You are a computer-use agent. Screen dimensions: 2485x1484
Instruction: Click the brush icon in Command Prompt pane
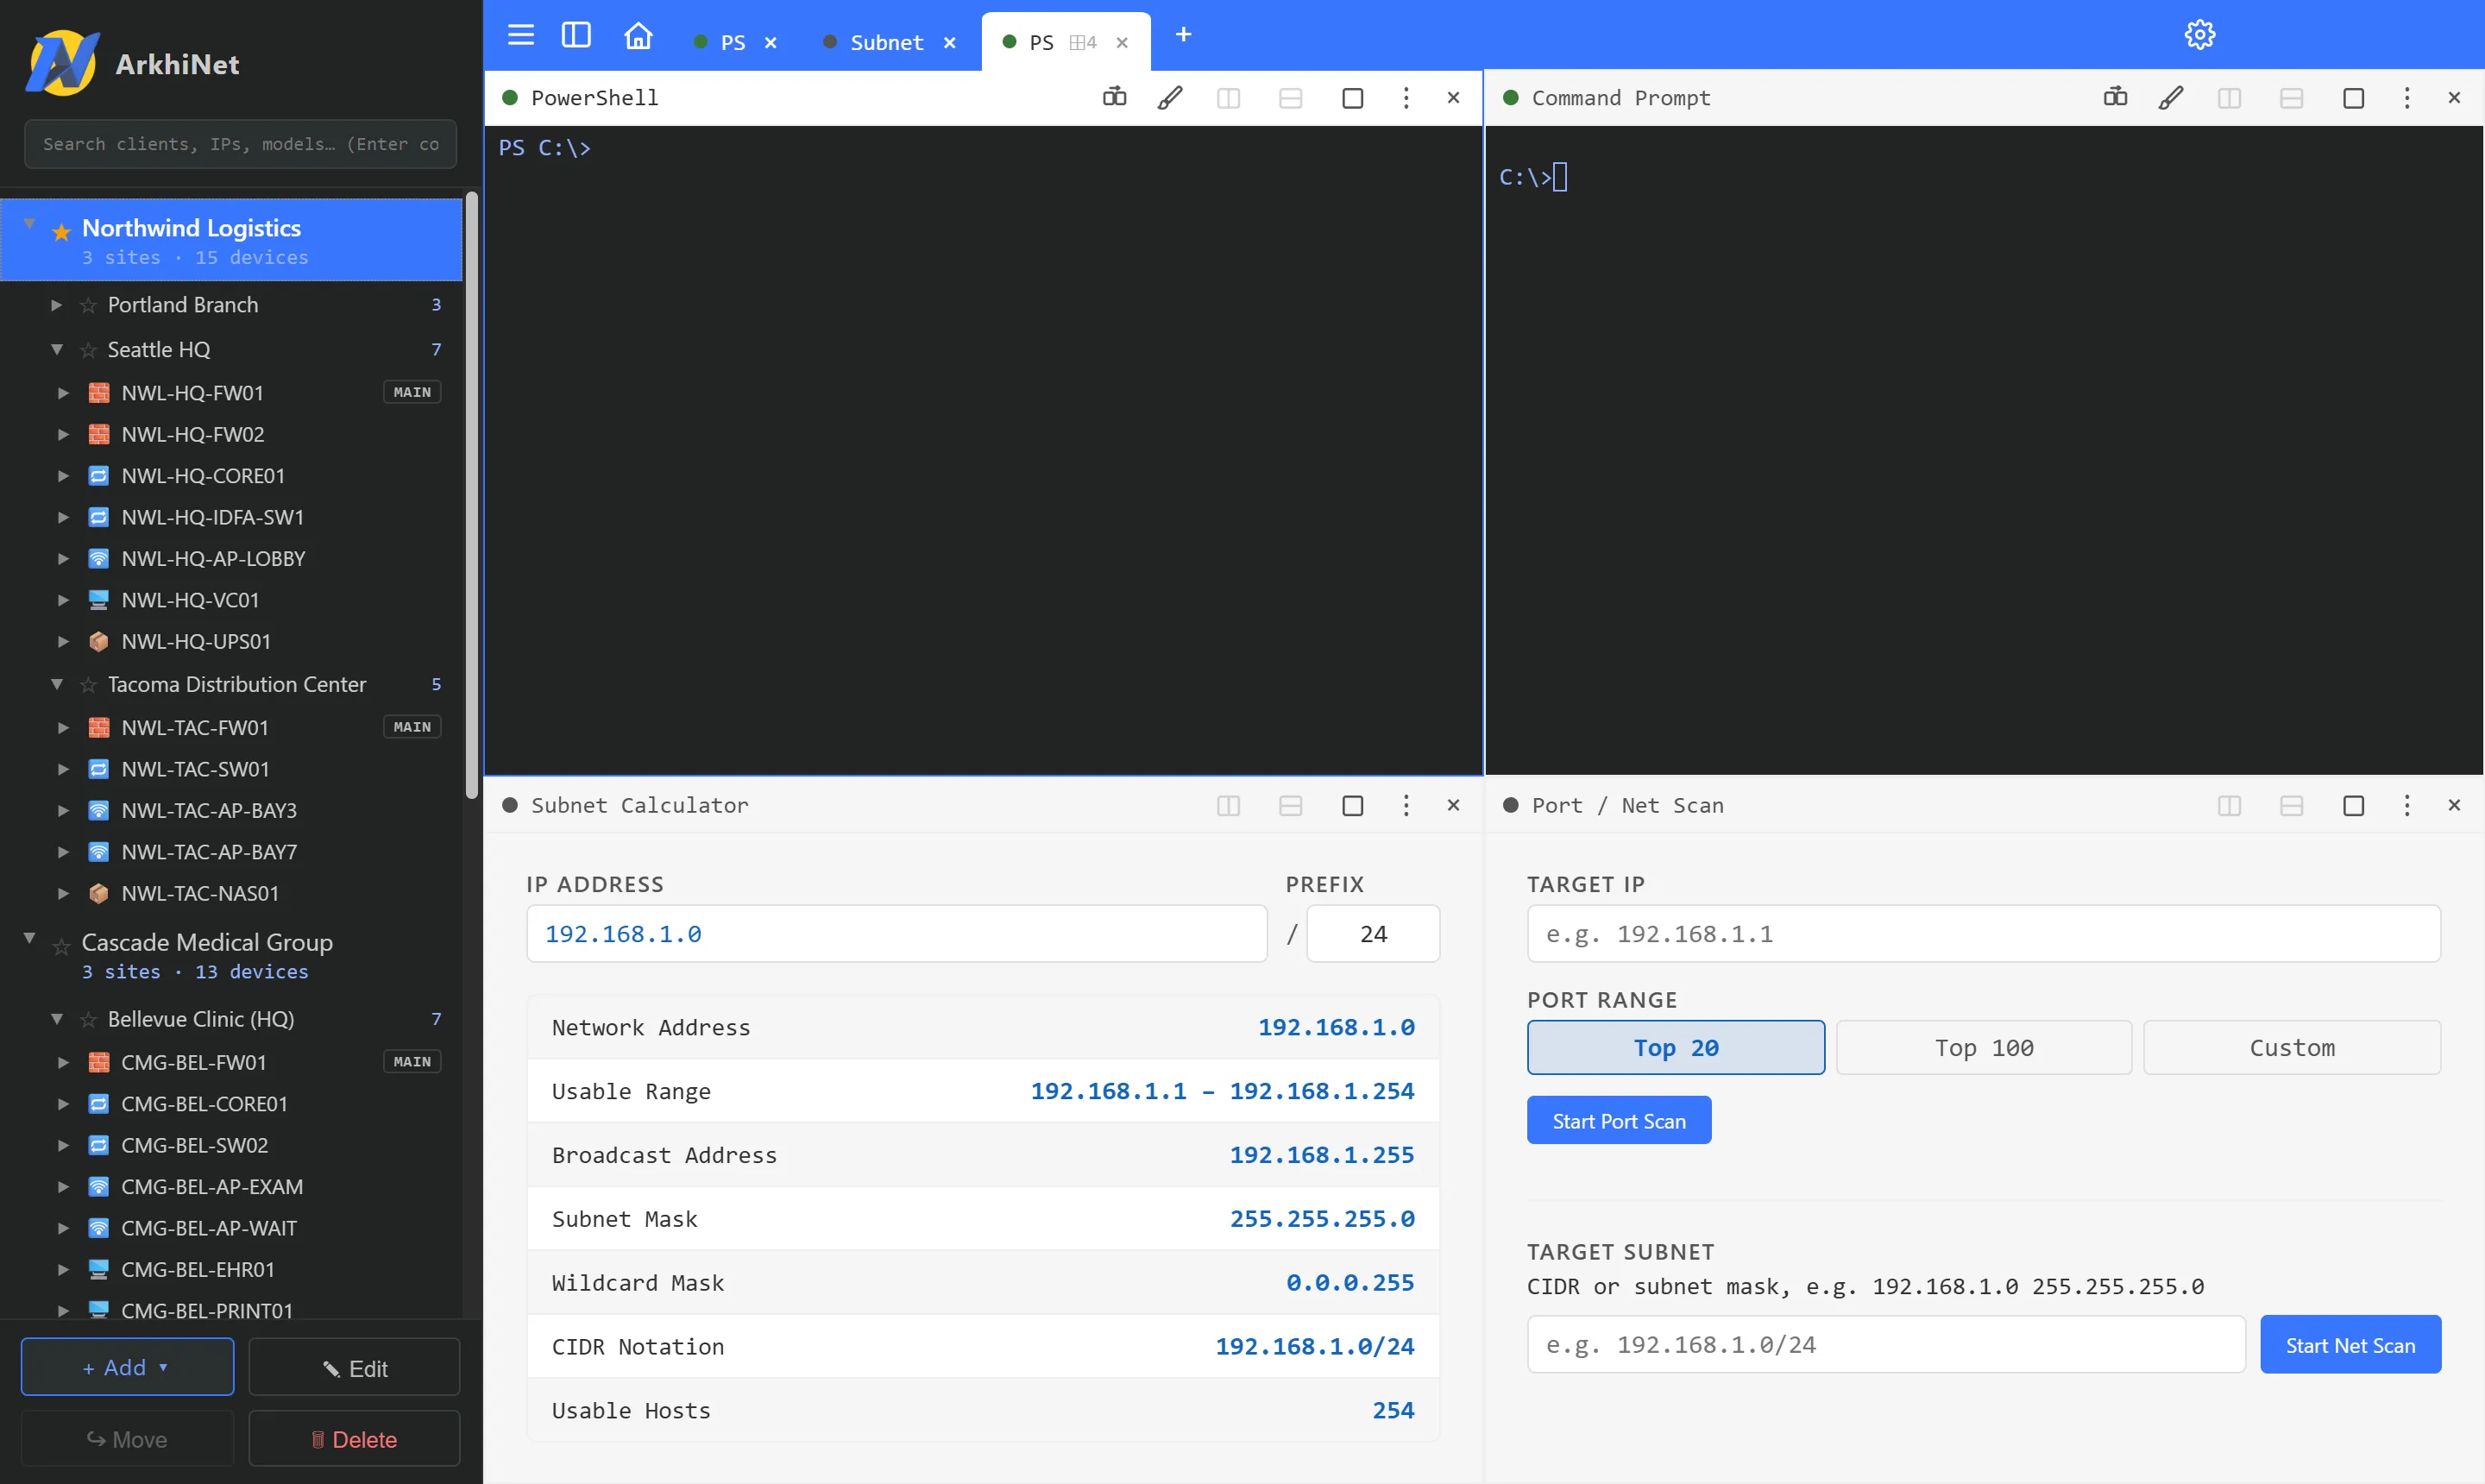click(x=2171, y=98)
